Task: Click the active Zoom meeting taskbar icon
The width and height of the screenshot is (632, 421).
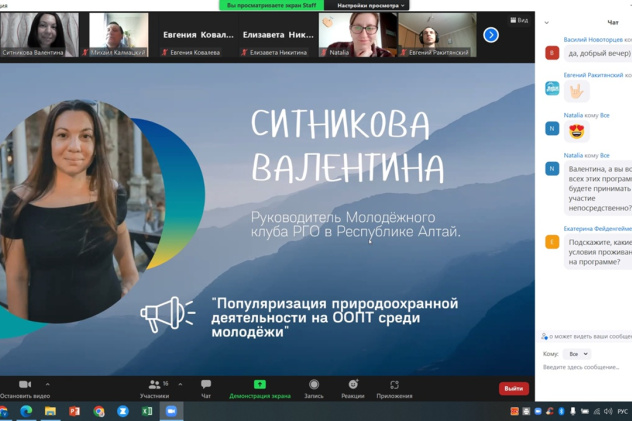Action: pyautogui.click(x=171, y=411)
